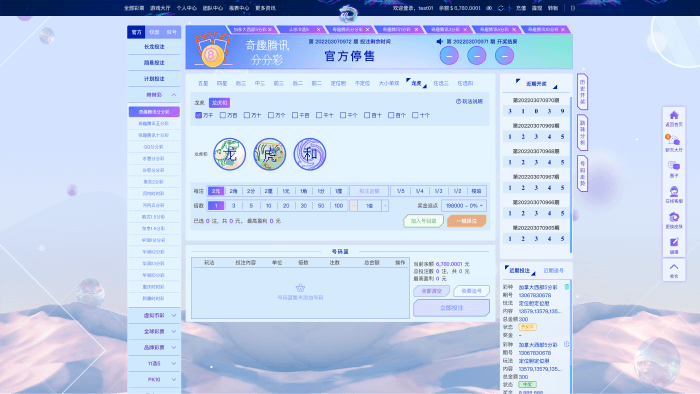The width and height of the screenshot is (700, 394).
Task: Close the 山东11选5 game tab
Action: (x=318, y=29)
